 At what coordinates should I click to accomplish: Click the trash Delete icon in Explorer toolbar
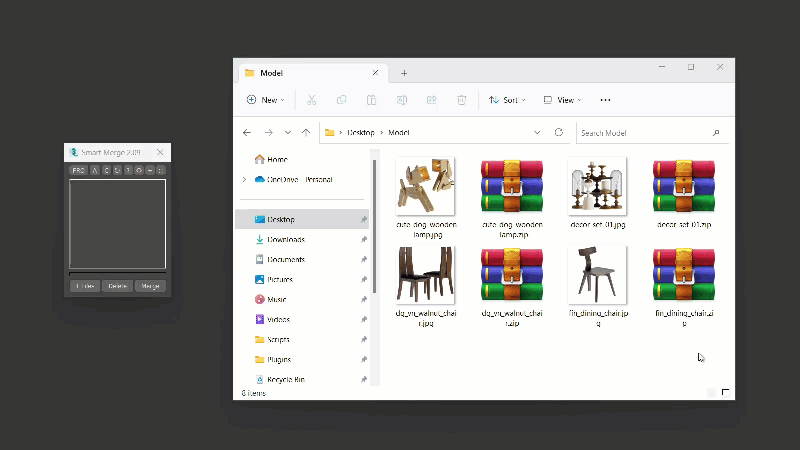tap(461, 100)
